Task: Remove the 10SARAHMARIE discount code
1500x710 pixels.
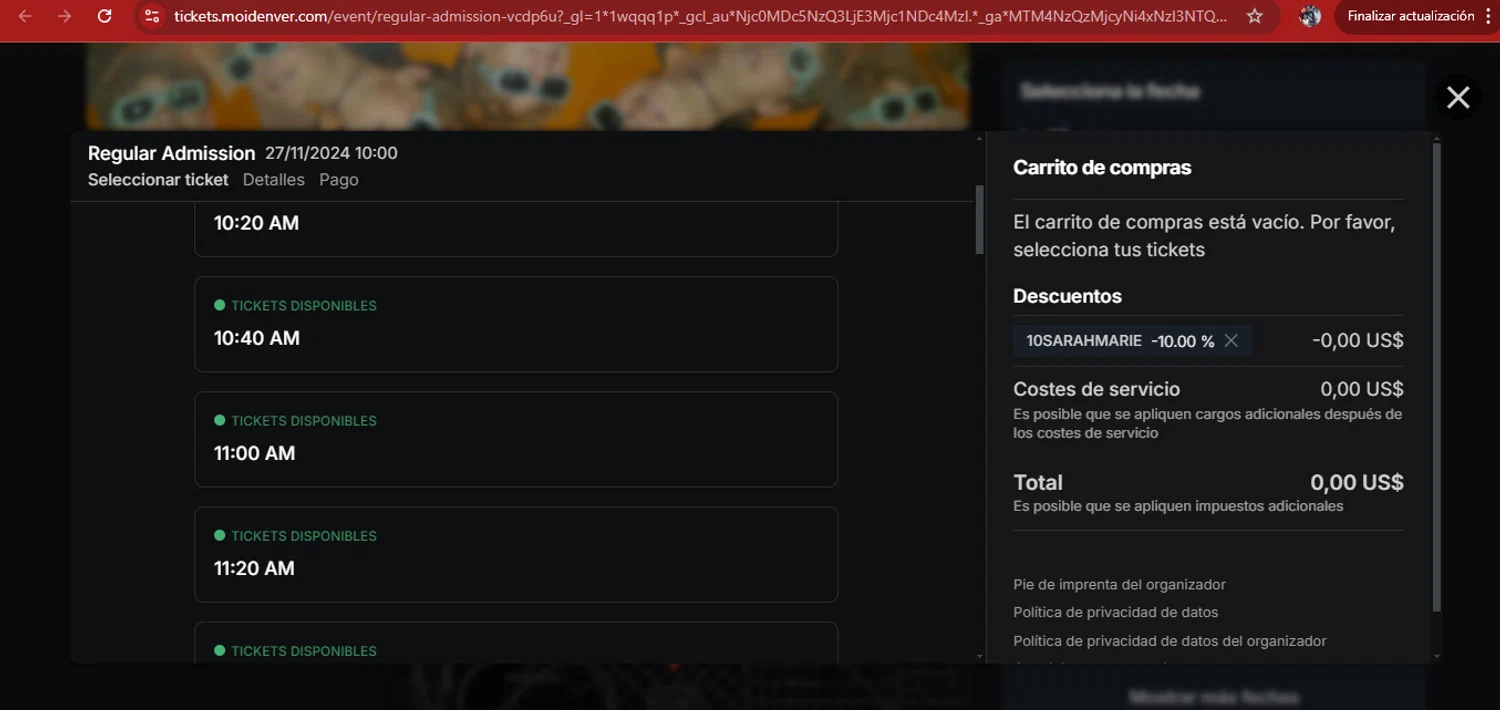Action: (x=1231, y=341)
